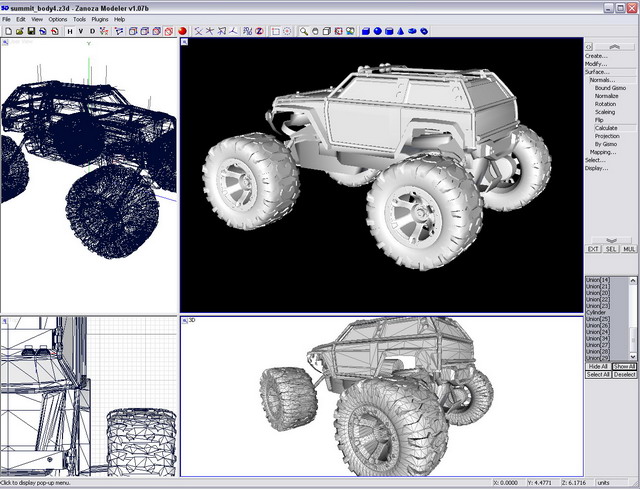Click the blue cylinder primitive icon
This screenshot has width=640, height=489.
click(x=388, y=31)
